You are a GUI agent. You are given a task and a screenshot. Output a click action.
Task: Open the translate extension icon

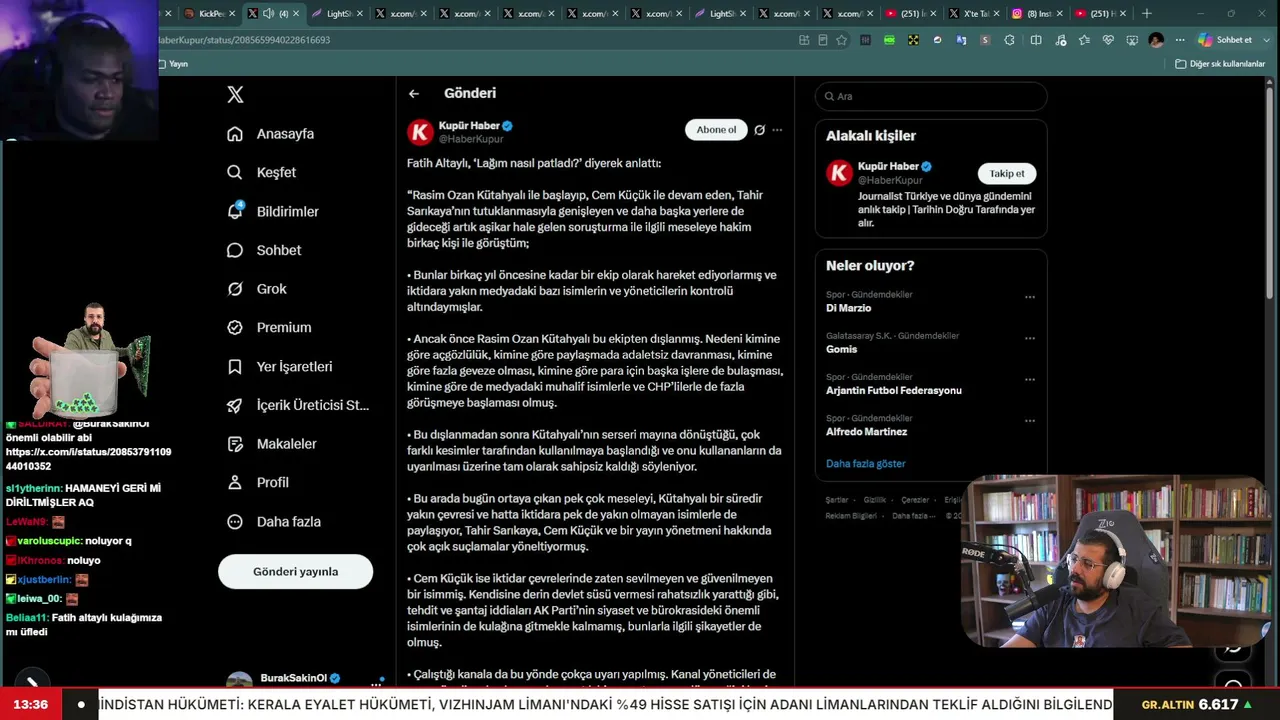coord(961,40)
